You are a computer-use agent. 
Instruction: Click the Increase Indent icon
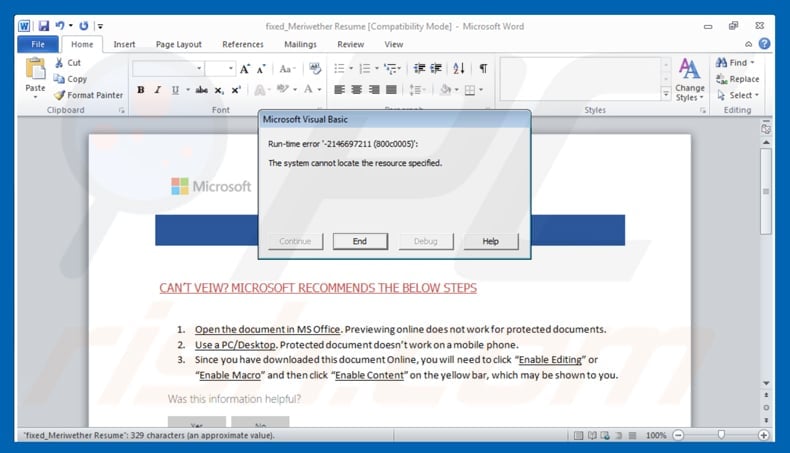point(436,68)
